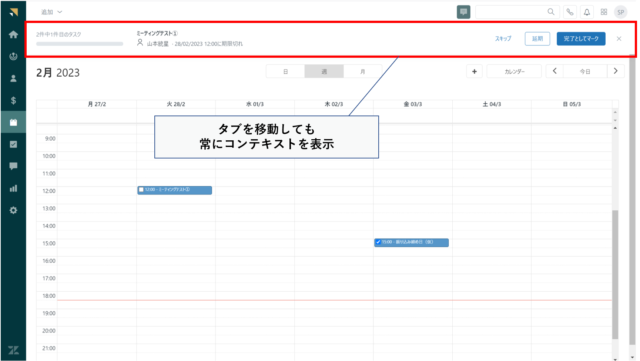Viewport: 640px width, 361px height.
Task: Click the Zendesk Sell logo at top
Action: coord(13,12)
